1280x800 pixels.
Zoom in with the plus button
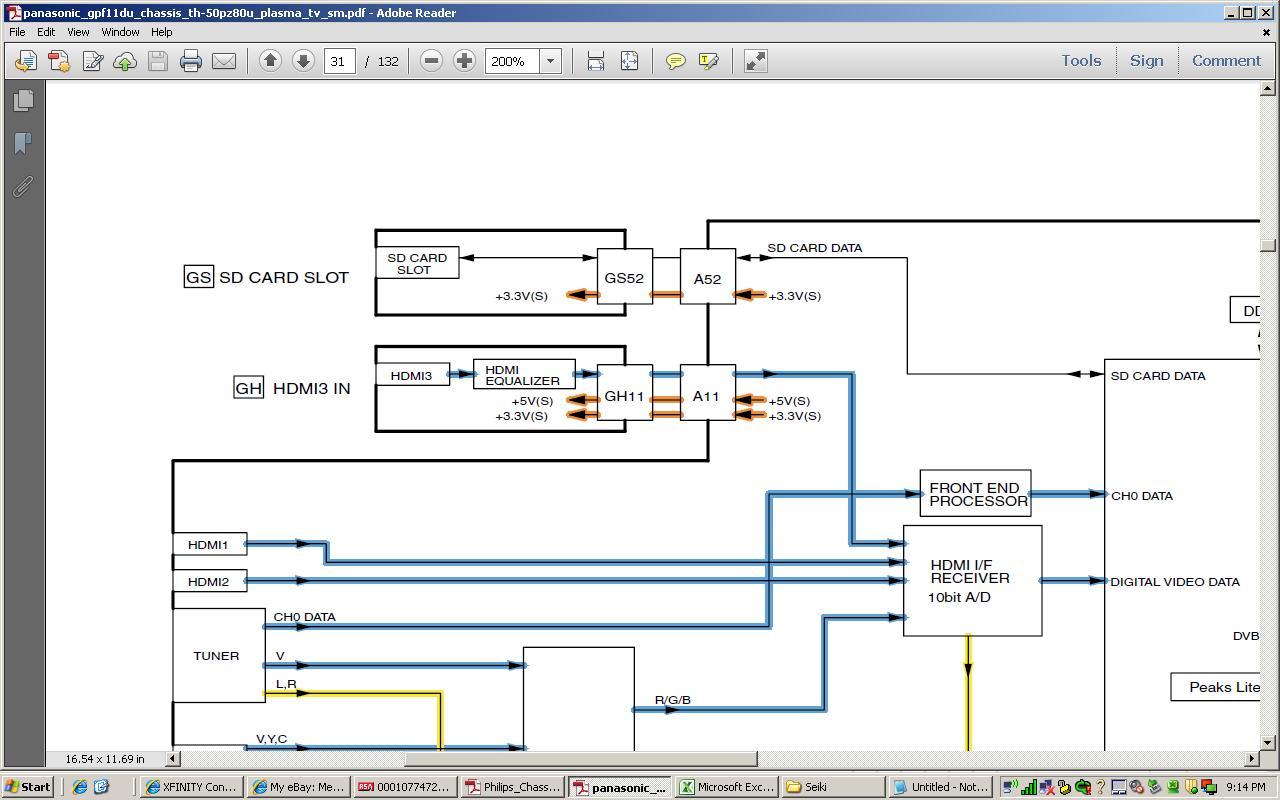click(464, 61)
